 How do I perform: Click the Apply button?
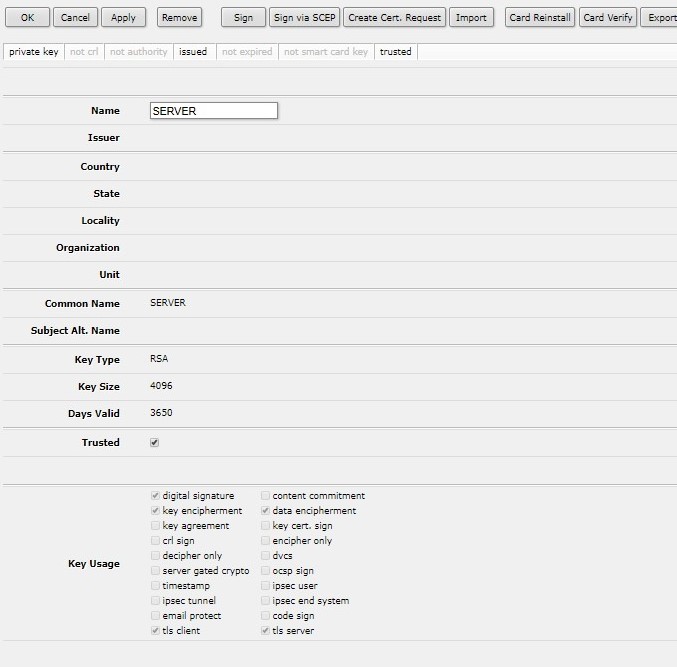[123, 18]
